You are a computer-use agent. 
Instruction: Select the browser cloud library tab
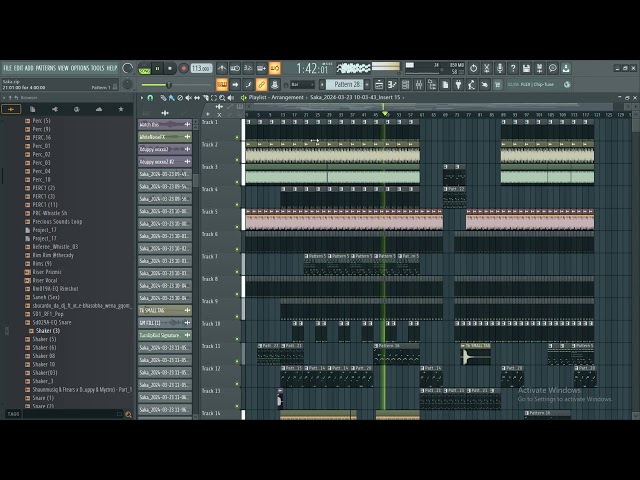pos(99,109)
